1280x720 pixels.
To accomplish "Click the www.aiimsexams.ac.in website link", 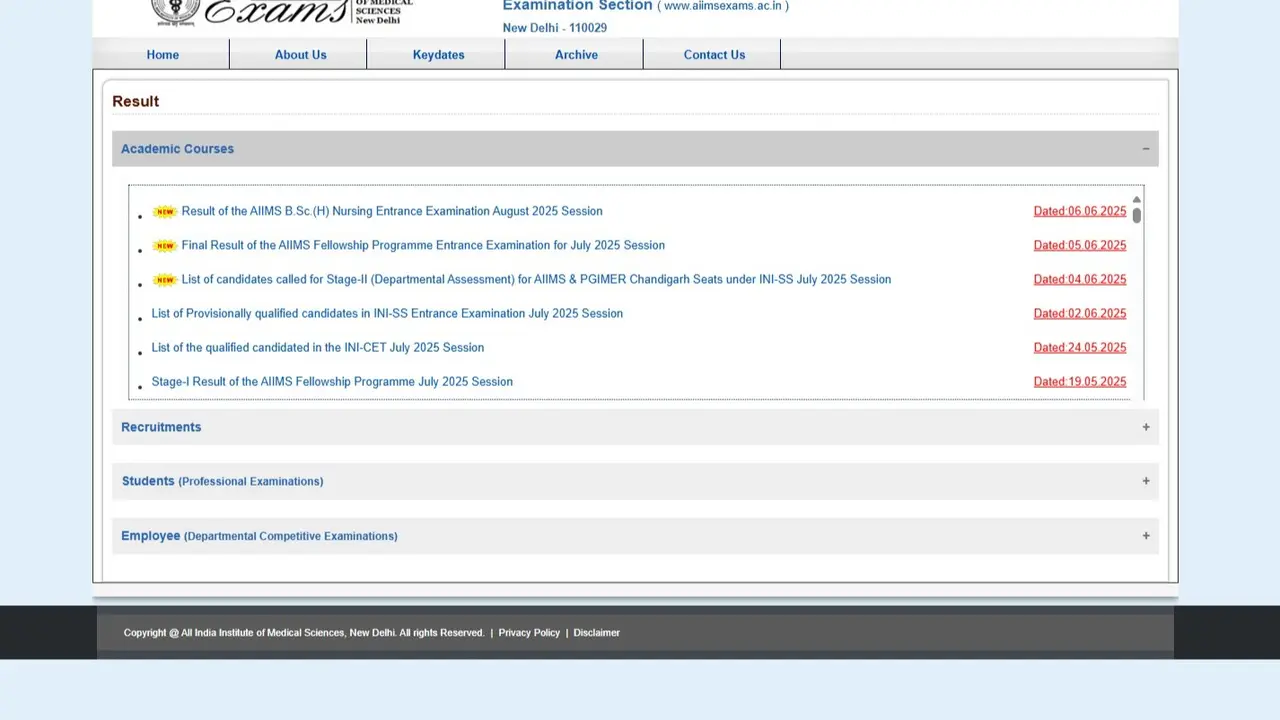I will pyautogui.click(x=724, y=6).
